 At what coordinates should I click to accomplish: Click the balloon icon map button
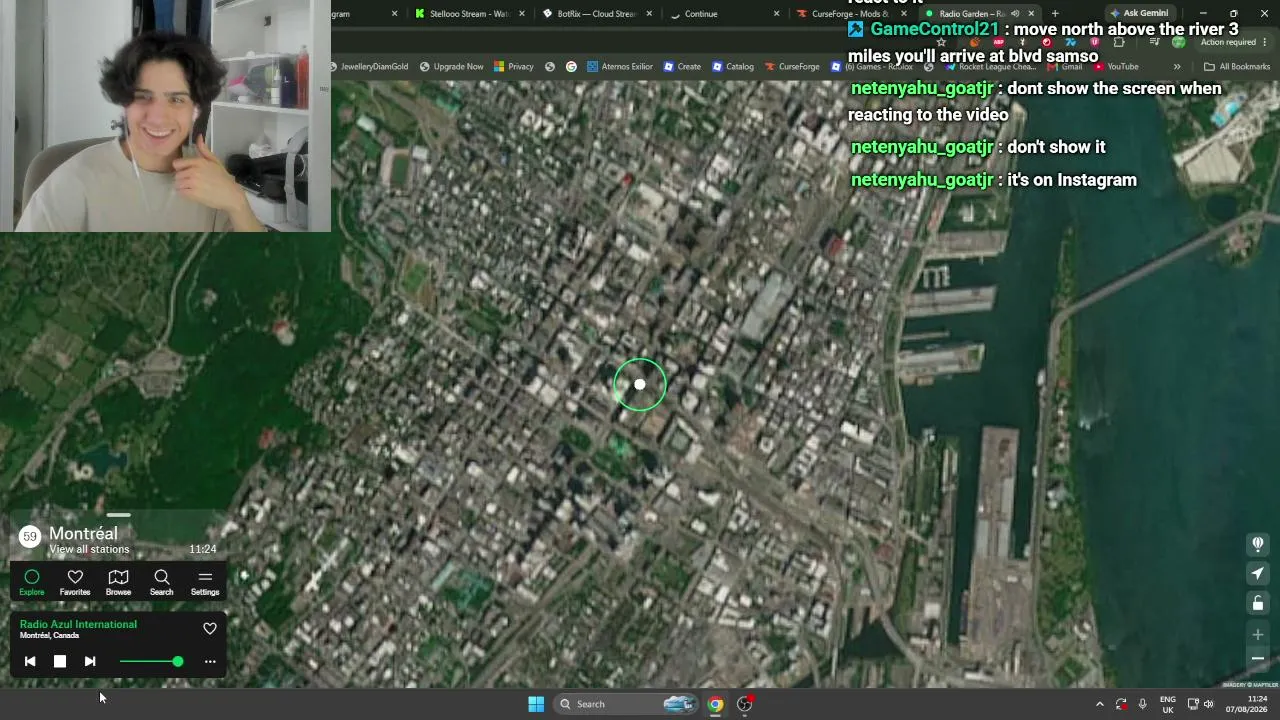pos(1258,544)
